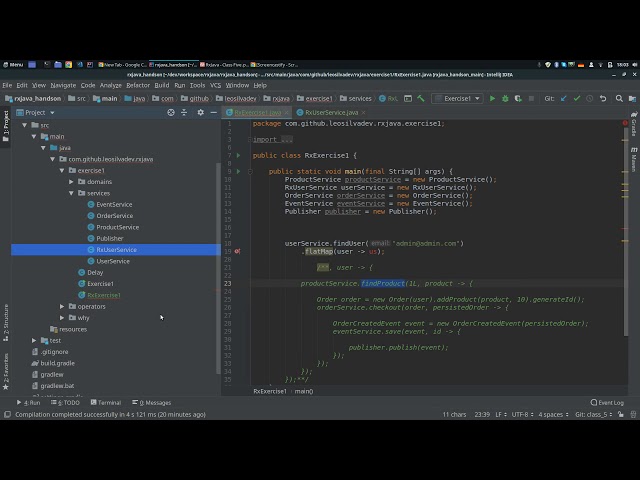Run with coverage icon in toolbar
This screenshot has width=640, height=480.
click(x=518, y=98)
